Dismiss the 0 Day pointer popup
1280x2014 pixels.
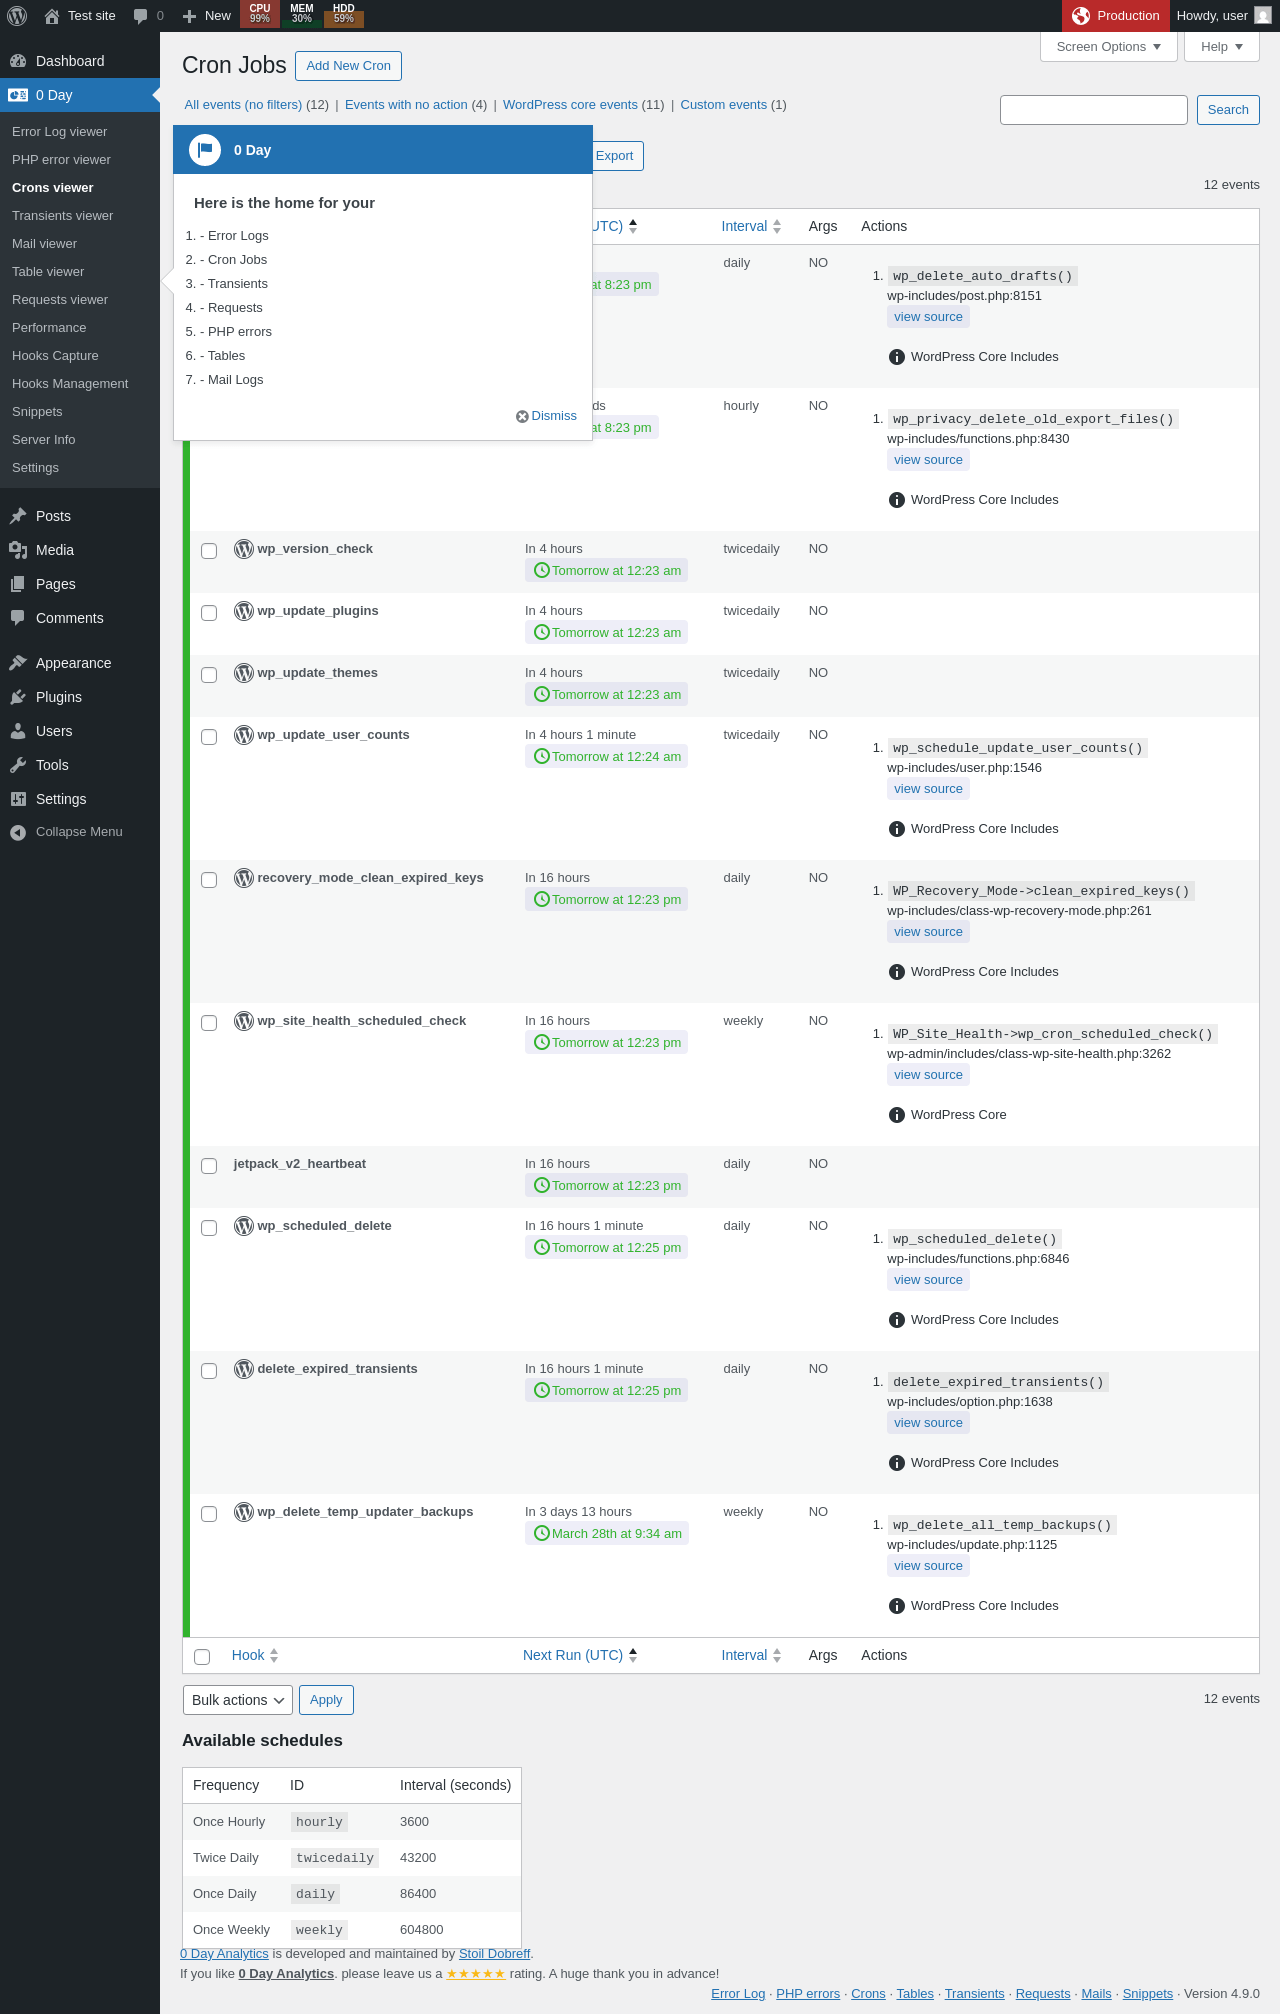(547, 416)
